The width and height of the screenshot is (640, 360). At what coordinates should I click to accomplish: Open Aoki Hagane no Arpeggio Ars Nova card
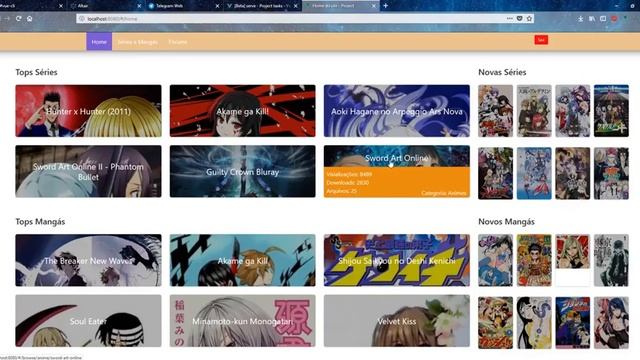click(x=397, y=111)
